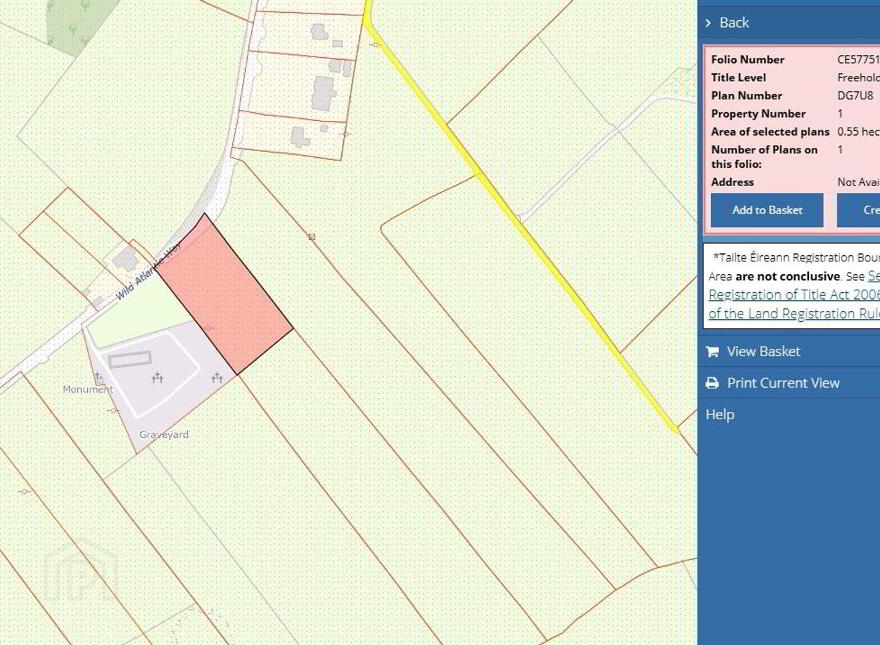Click Area of selected plans label

770,131
